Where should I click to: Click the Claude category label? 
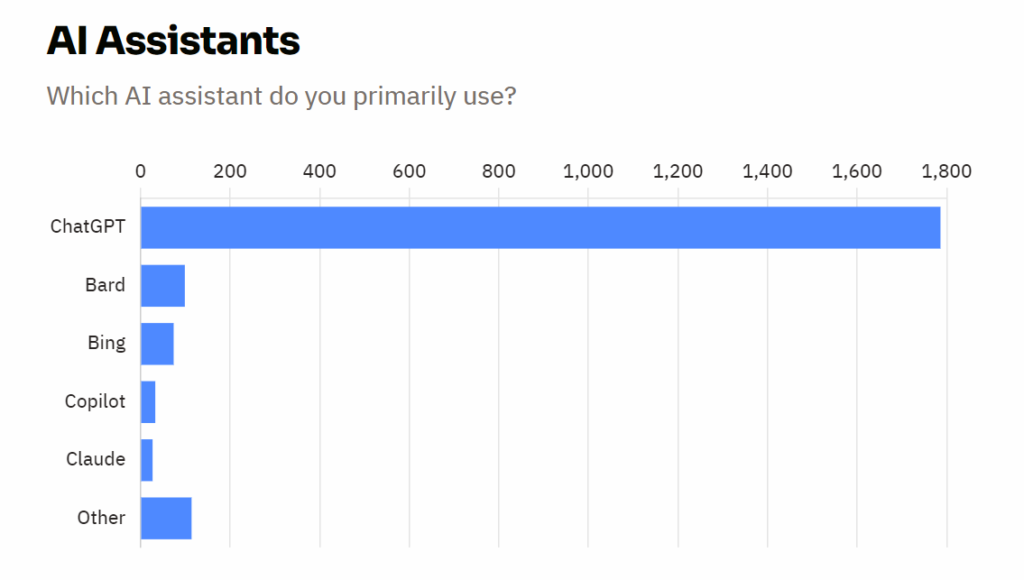[x=96, y=459]
